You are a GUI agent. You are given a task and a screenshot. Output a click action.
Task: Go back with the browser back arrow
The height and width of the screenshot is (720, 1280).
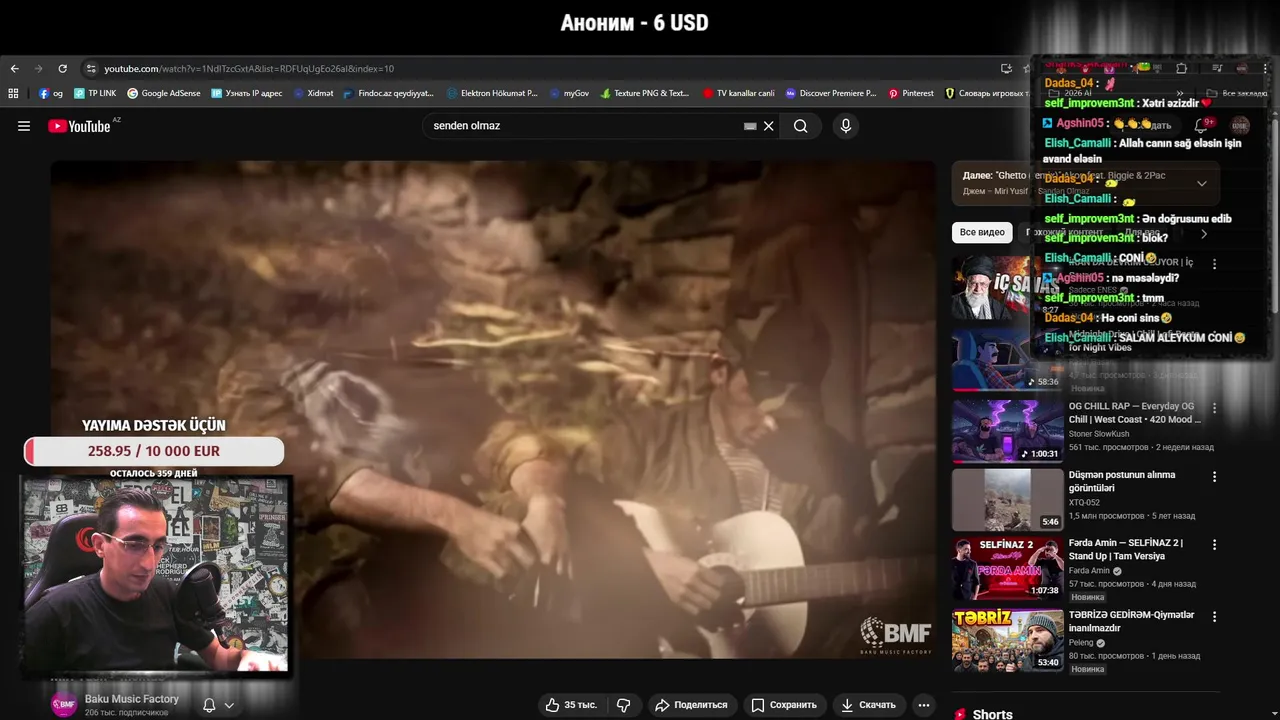point(14,69)
